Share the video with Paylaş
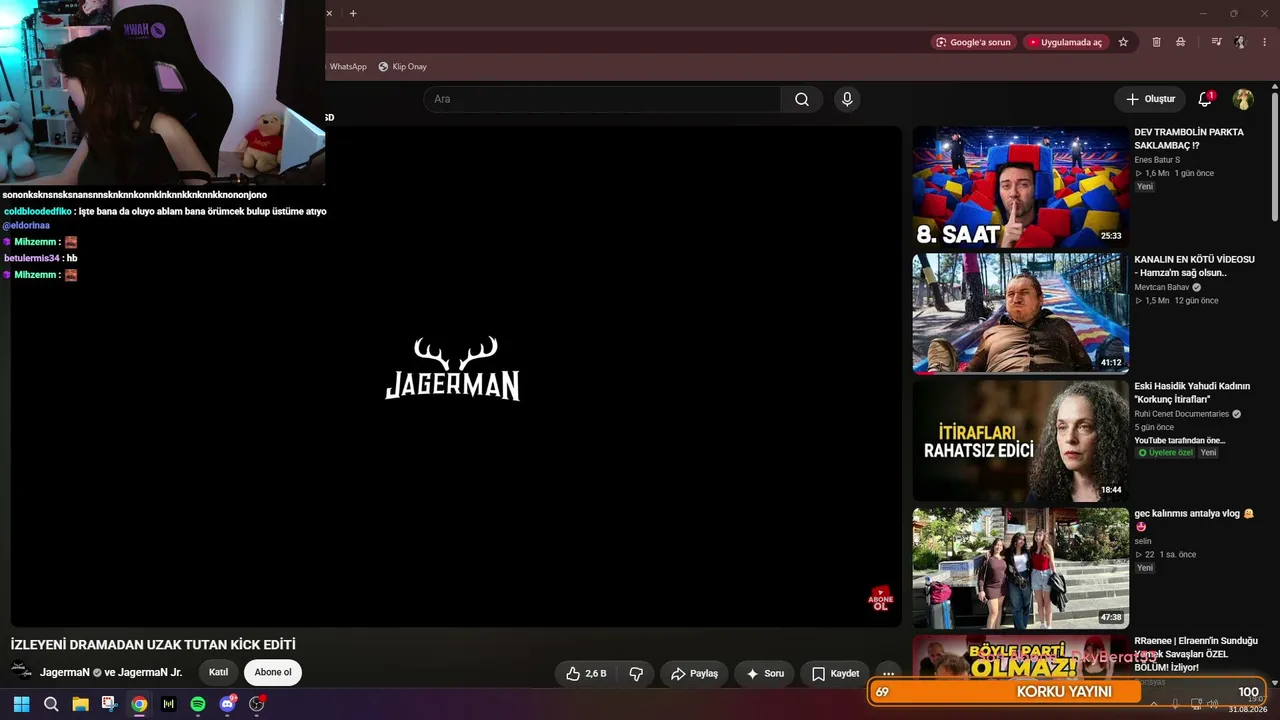Screen dimensions: 1280x720 pos(694,674)
